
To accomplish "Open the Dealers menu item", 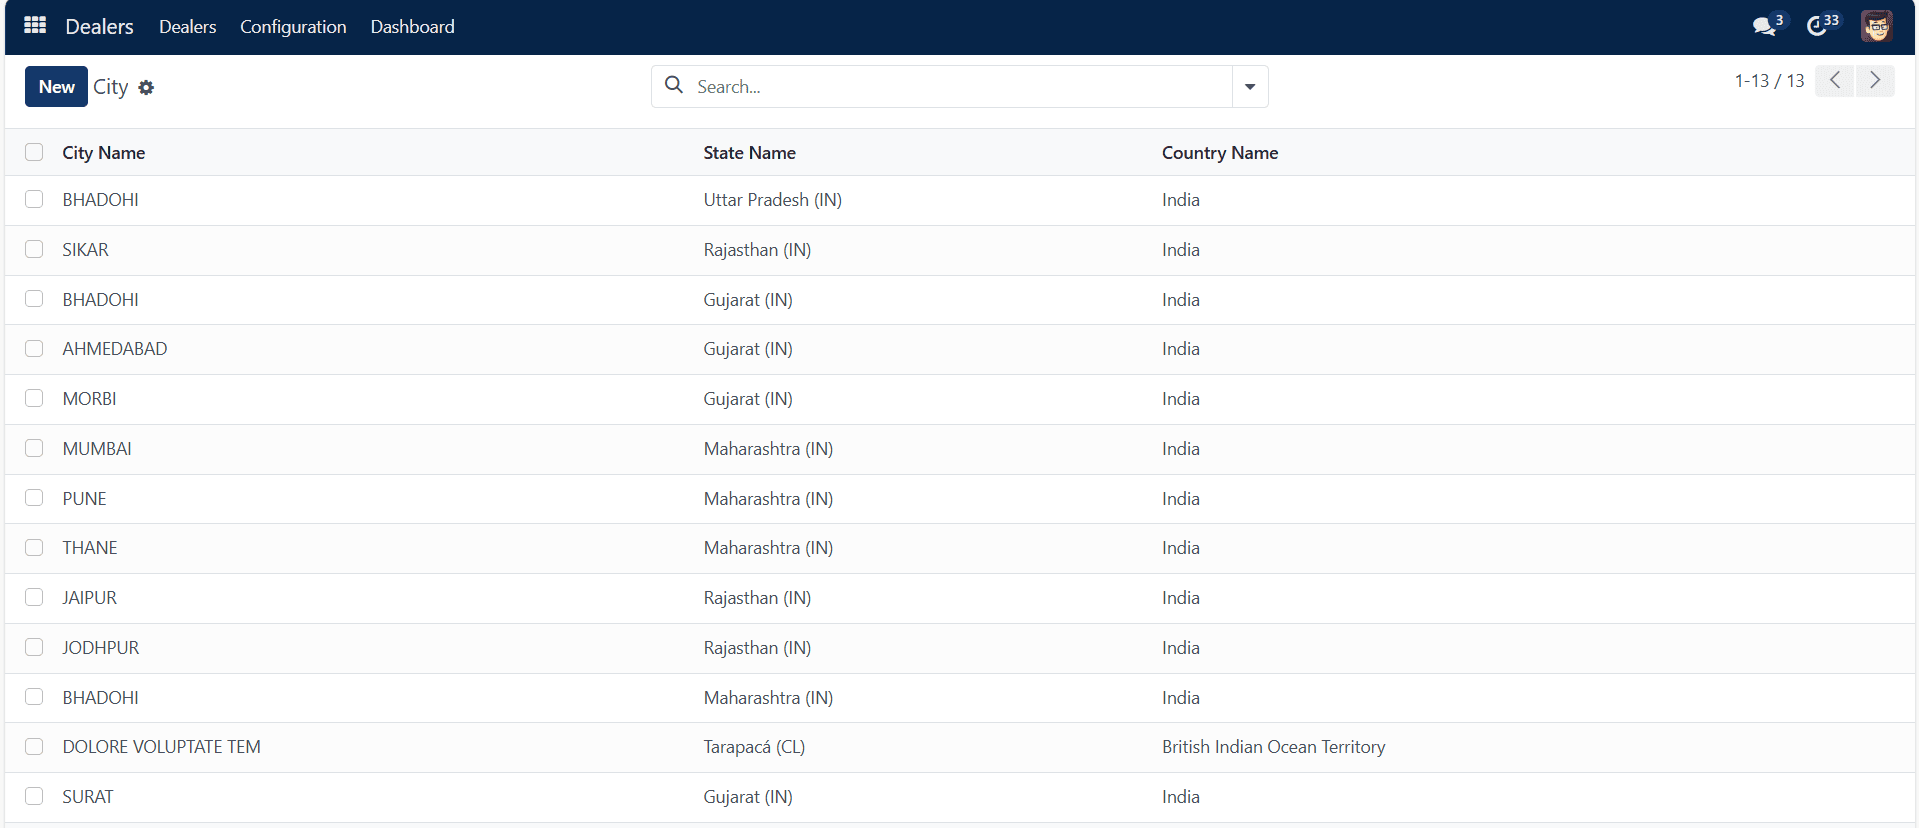I will pos(187,27).
